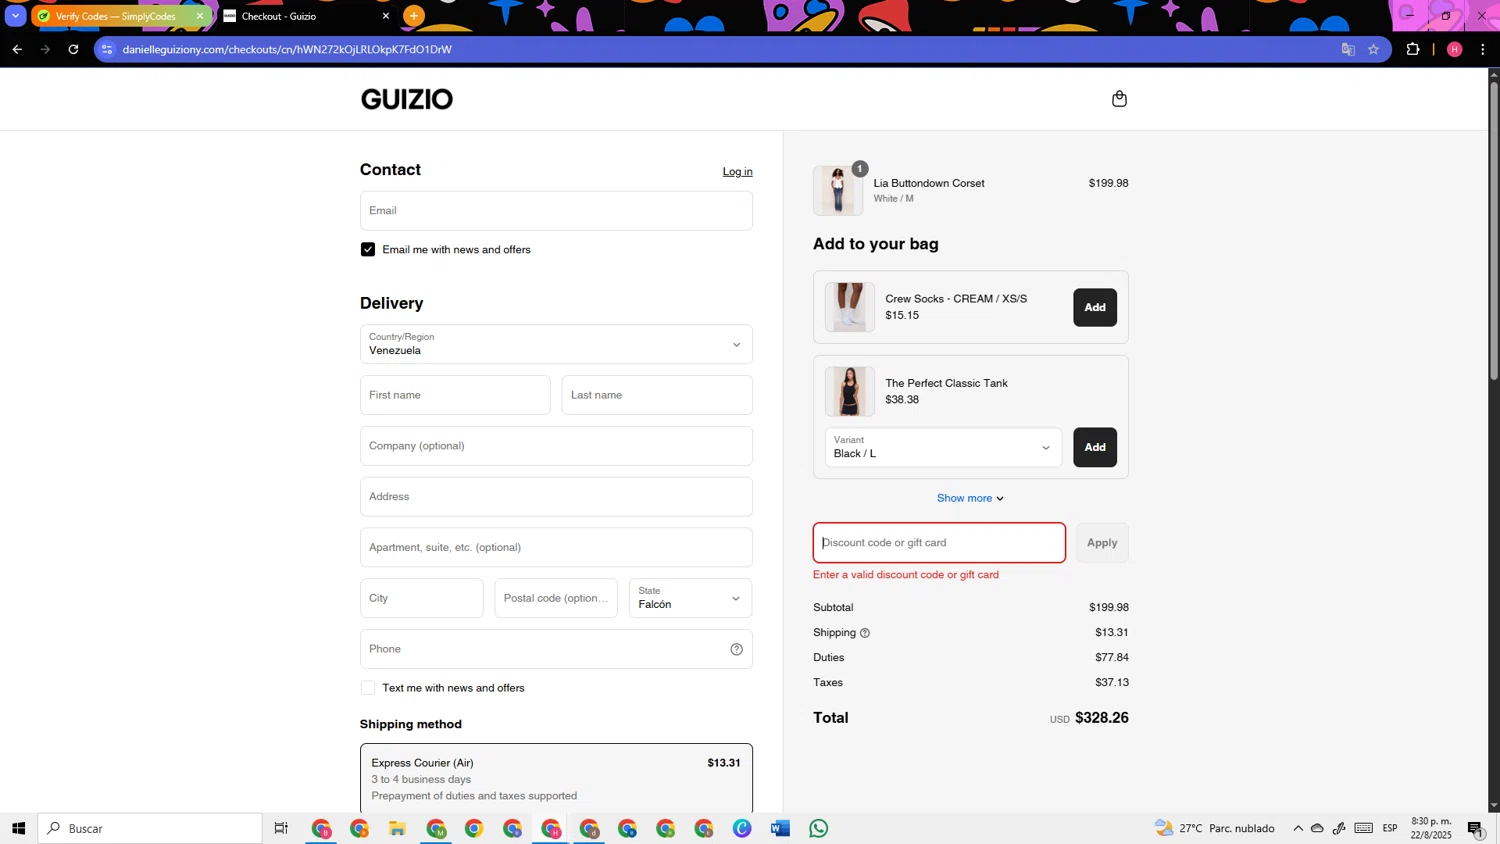Bookmark this page with the star icon
The width and height of the screenshot is (1500, 844).
1374,49
